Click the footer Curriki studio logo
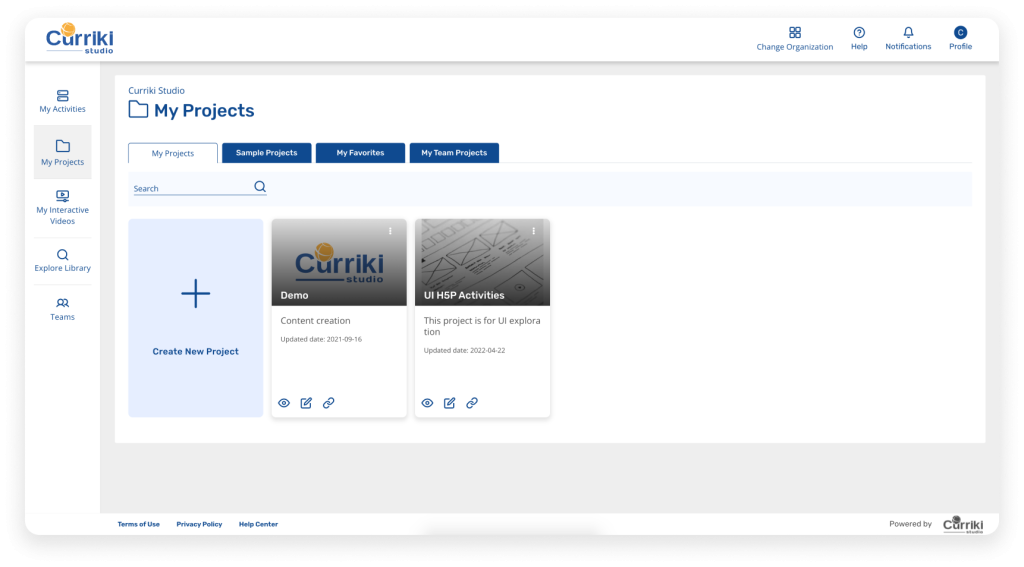This screenshot has height=567, width=1024. 963,525
